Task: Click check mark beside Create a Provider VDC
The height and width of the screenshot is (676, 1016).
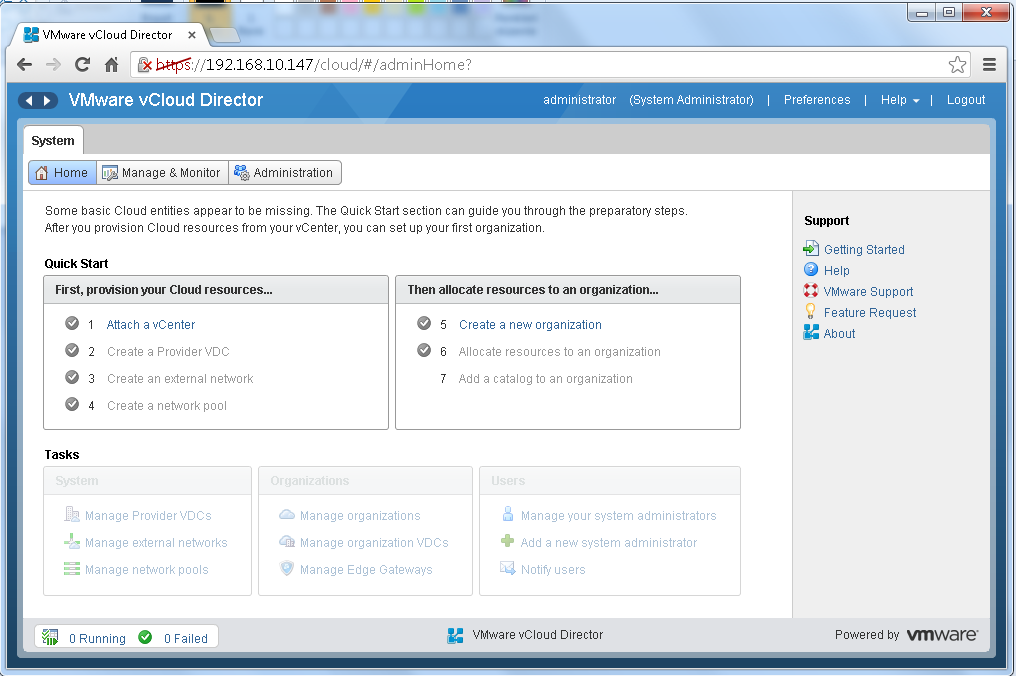Action: pos(72,350)
